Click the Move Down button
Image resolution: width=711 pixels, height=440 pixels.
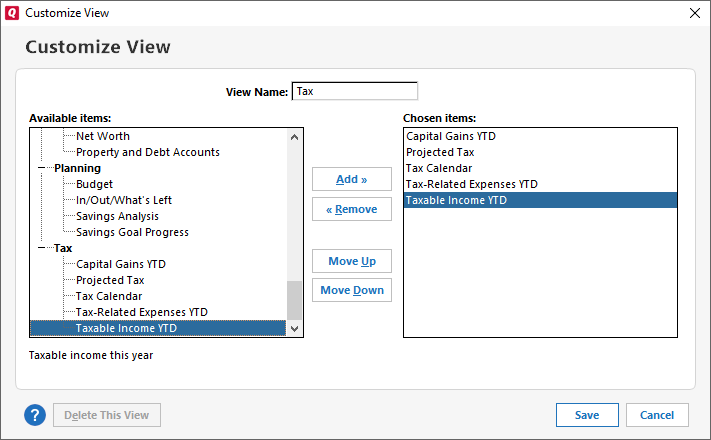click(351, 291)
